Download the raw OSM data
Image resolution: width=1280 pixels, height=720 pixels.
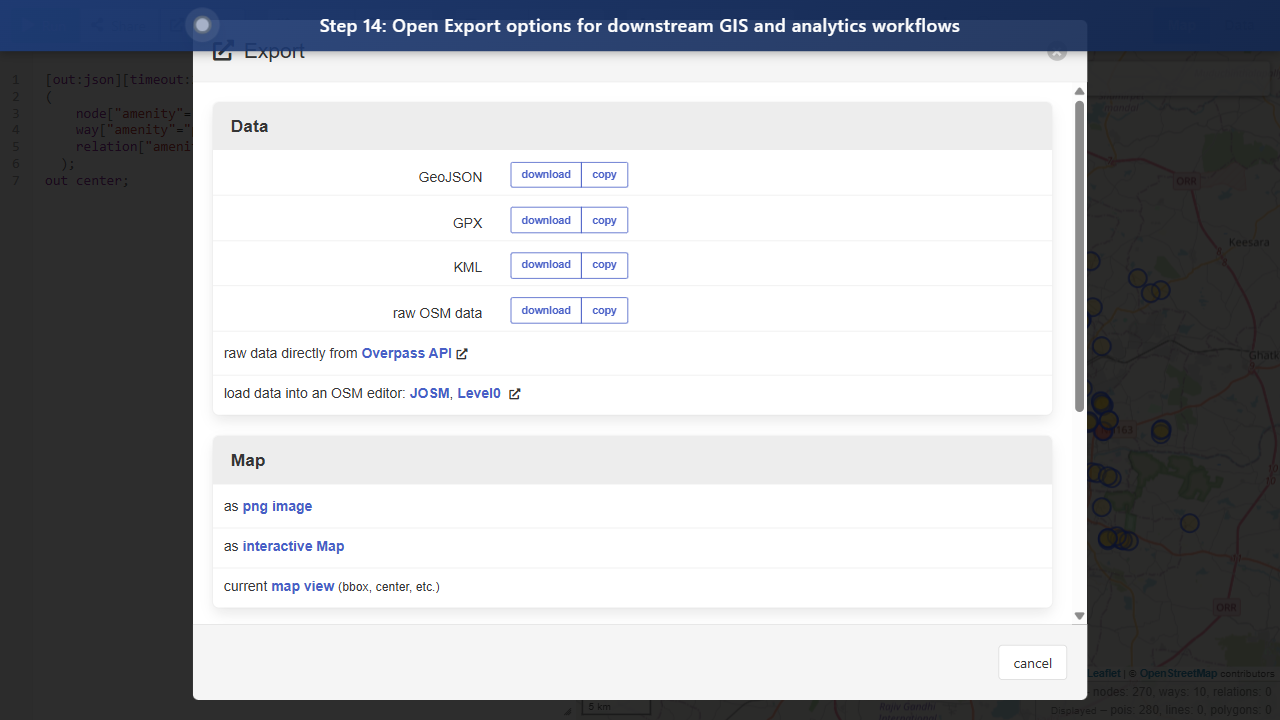[x=546, y=310]
